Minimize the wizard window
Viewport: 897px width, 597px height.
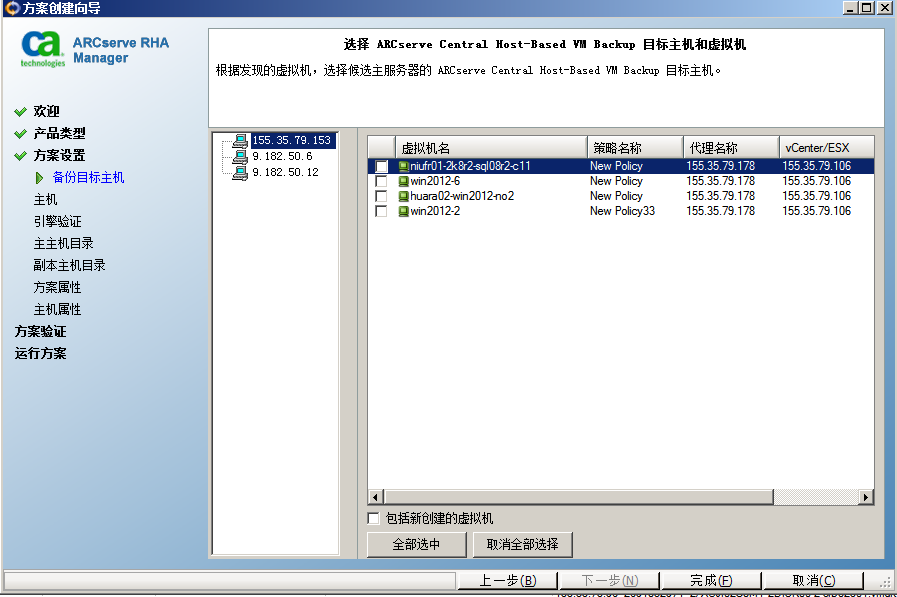(x=851, y=7)
